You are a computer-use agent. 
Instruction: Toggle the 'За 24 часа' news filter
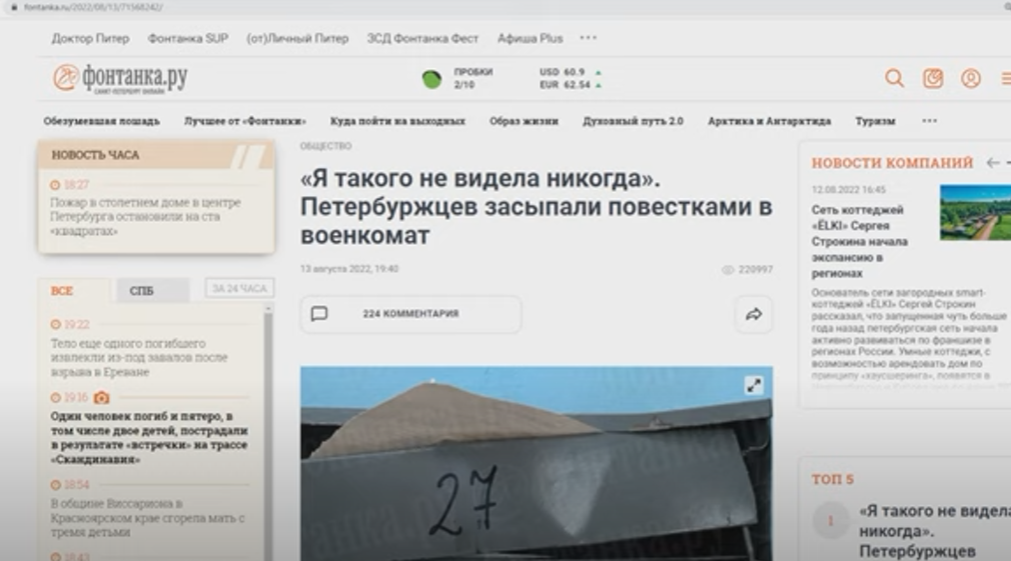click(x=239, y=289)
